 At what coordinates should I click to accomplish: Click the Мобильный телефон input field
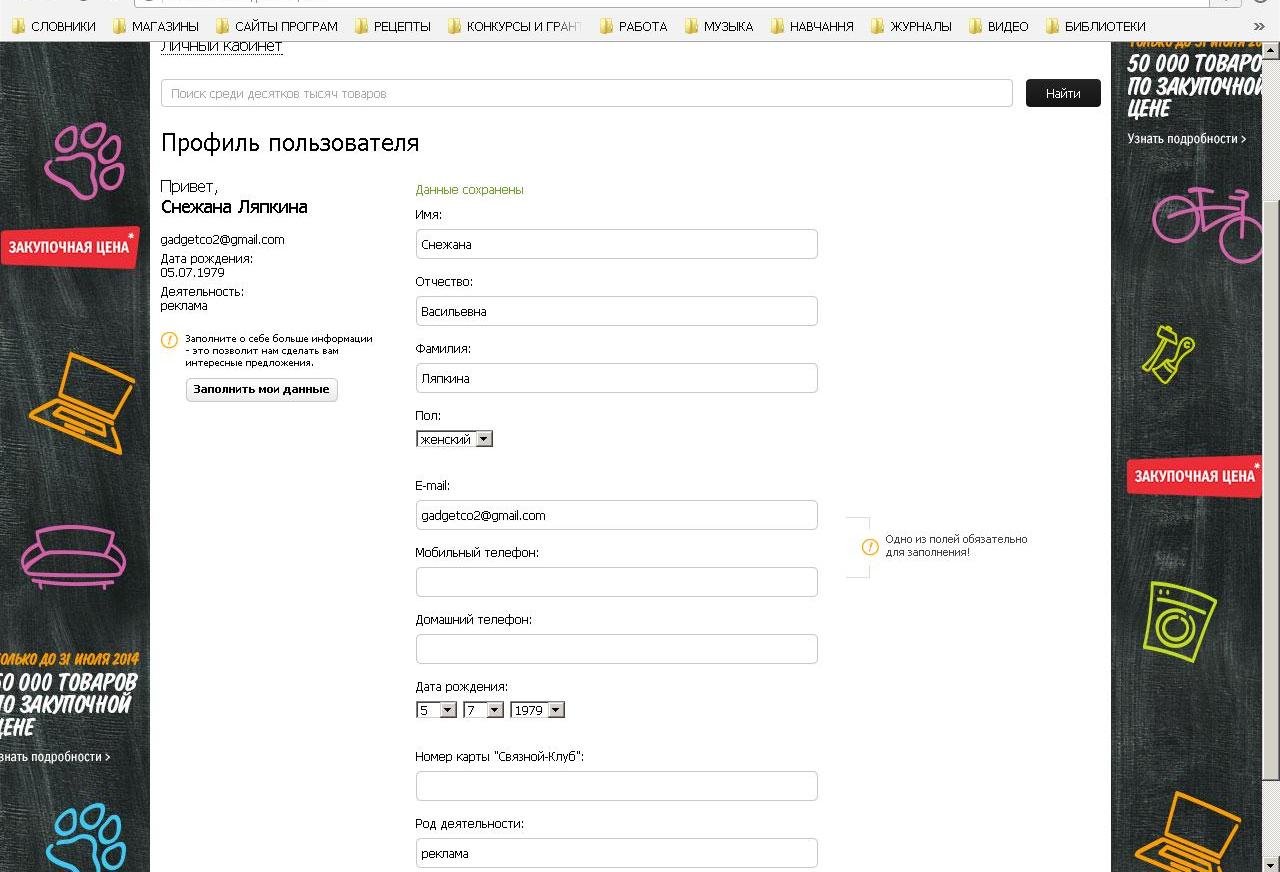[x=616, y=582]
